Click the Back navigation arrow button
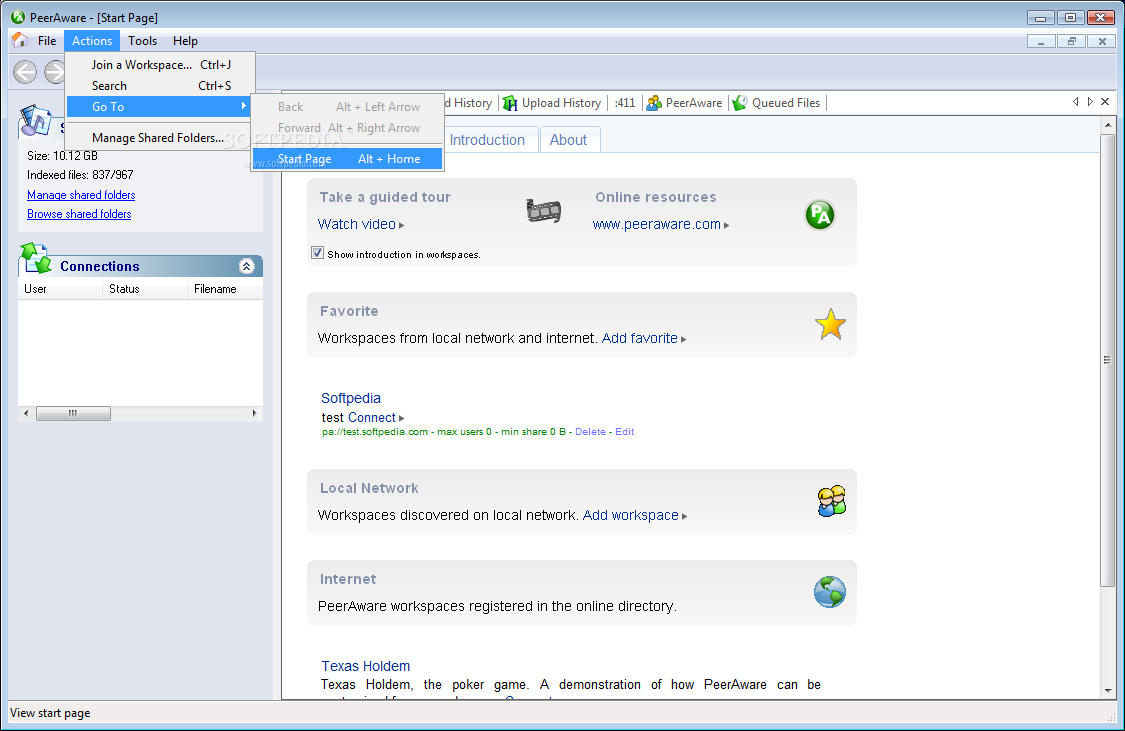 [x=25, y=72]
